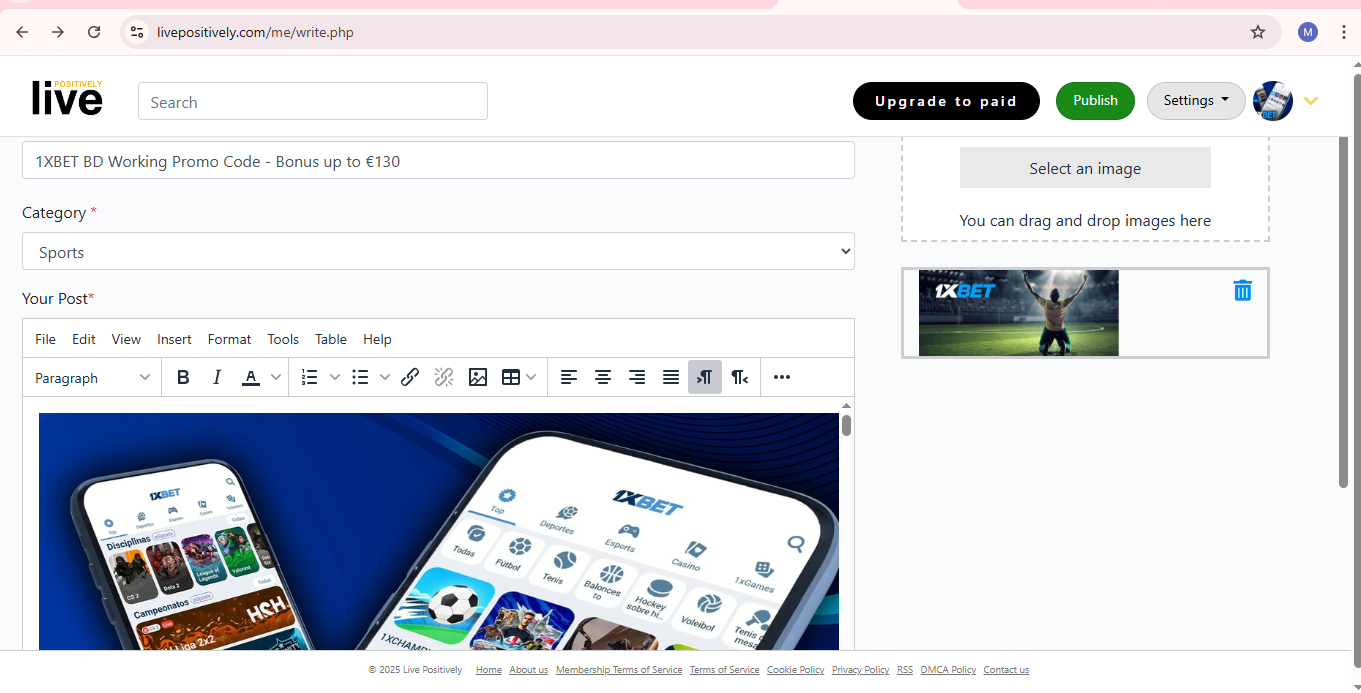
Task: Open the DMCA Policy footer link
Action: [948, 670]
